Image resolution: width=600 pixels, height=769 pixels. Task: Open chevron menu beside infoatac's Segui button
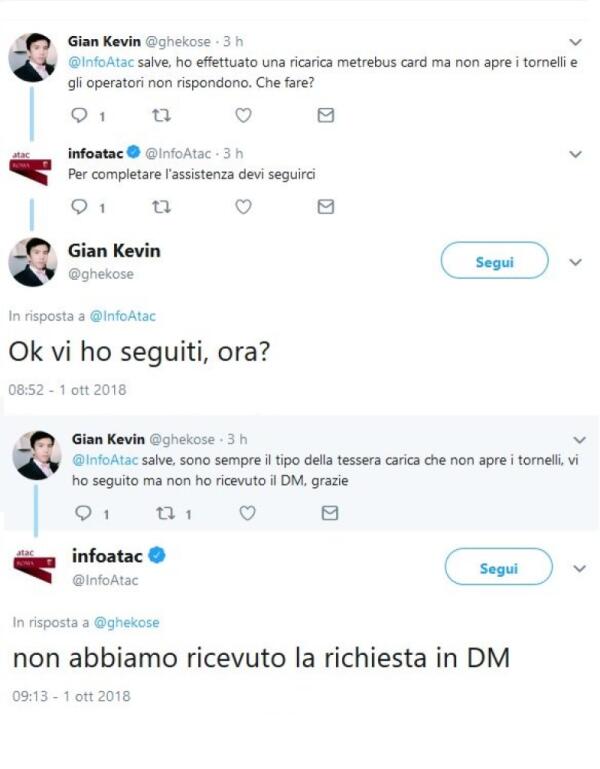(x=579, y=568)
